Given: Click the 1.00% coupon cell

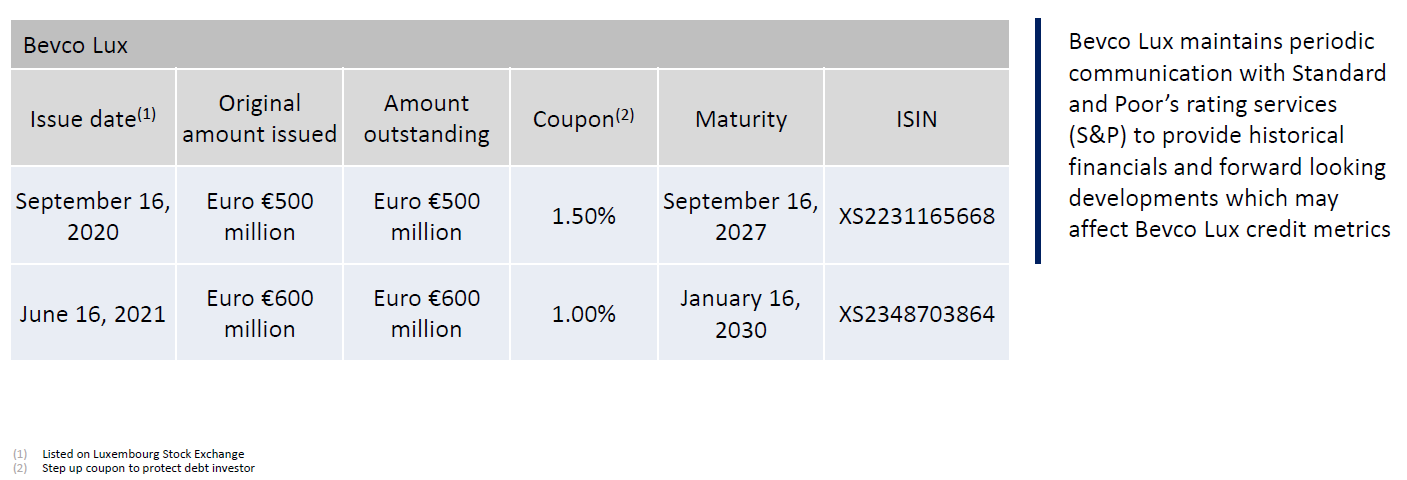Looking at the screenshot, I should [583, 314].
